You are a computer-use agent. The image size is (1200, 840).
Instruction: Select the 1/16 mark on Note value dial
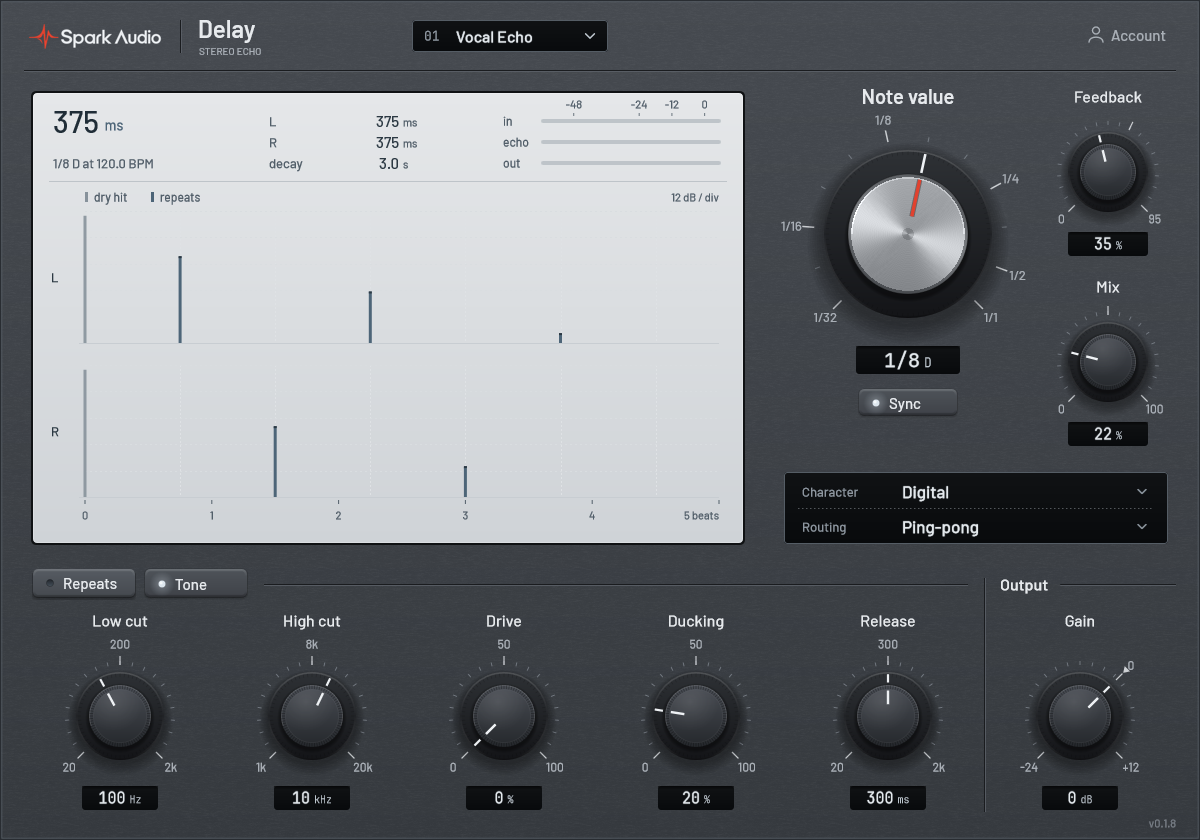[x=791, y=226]
